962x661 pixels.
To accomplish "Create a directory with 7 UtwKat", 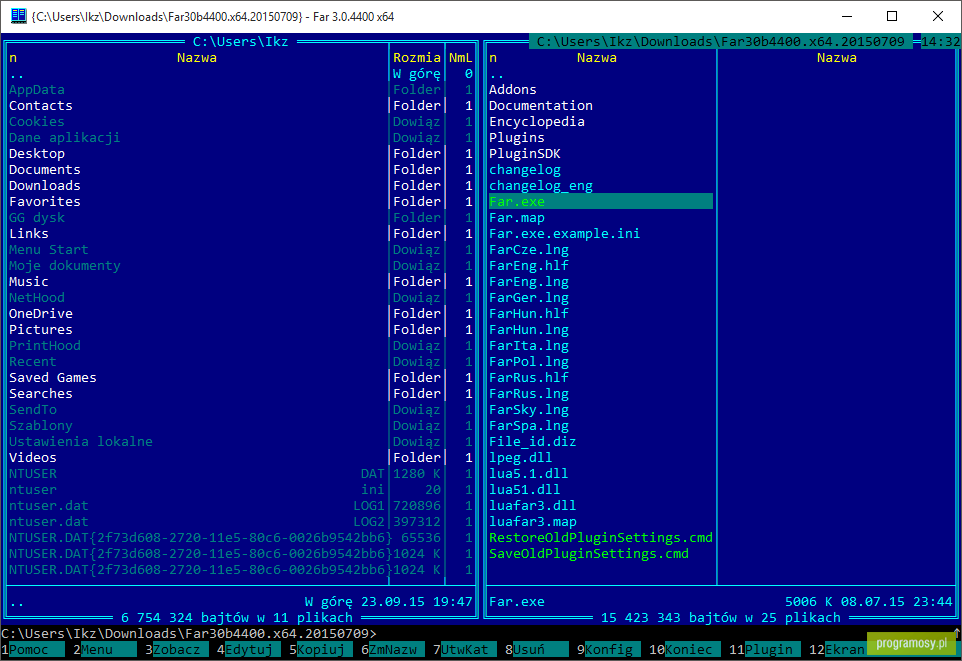I will pos(465,649).
